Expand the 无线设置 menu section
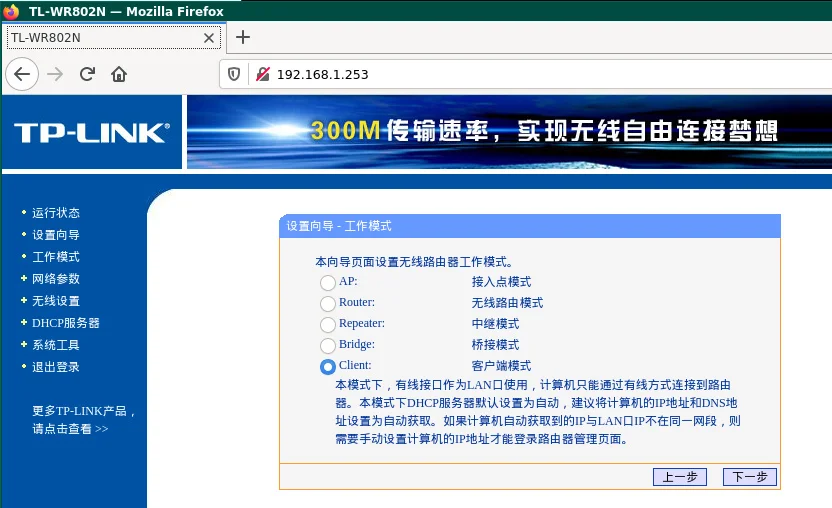 [55, 300]
